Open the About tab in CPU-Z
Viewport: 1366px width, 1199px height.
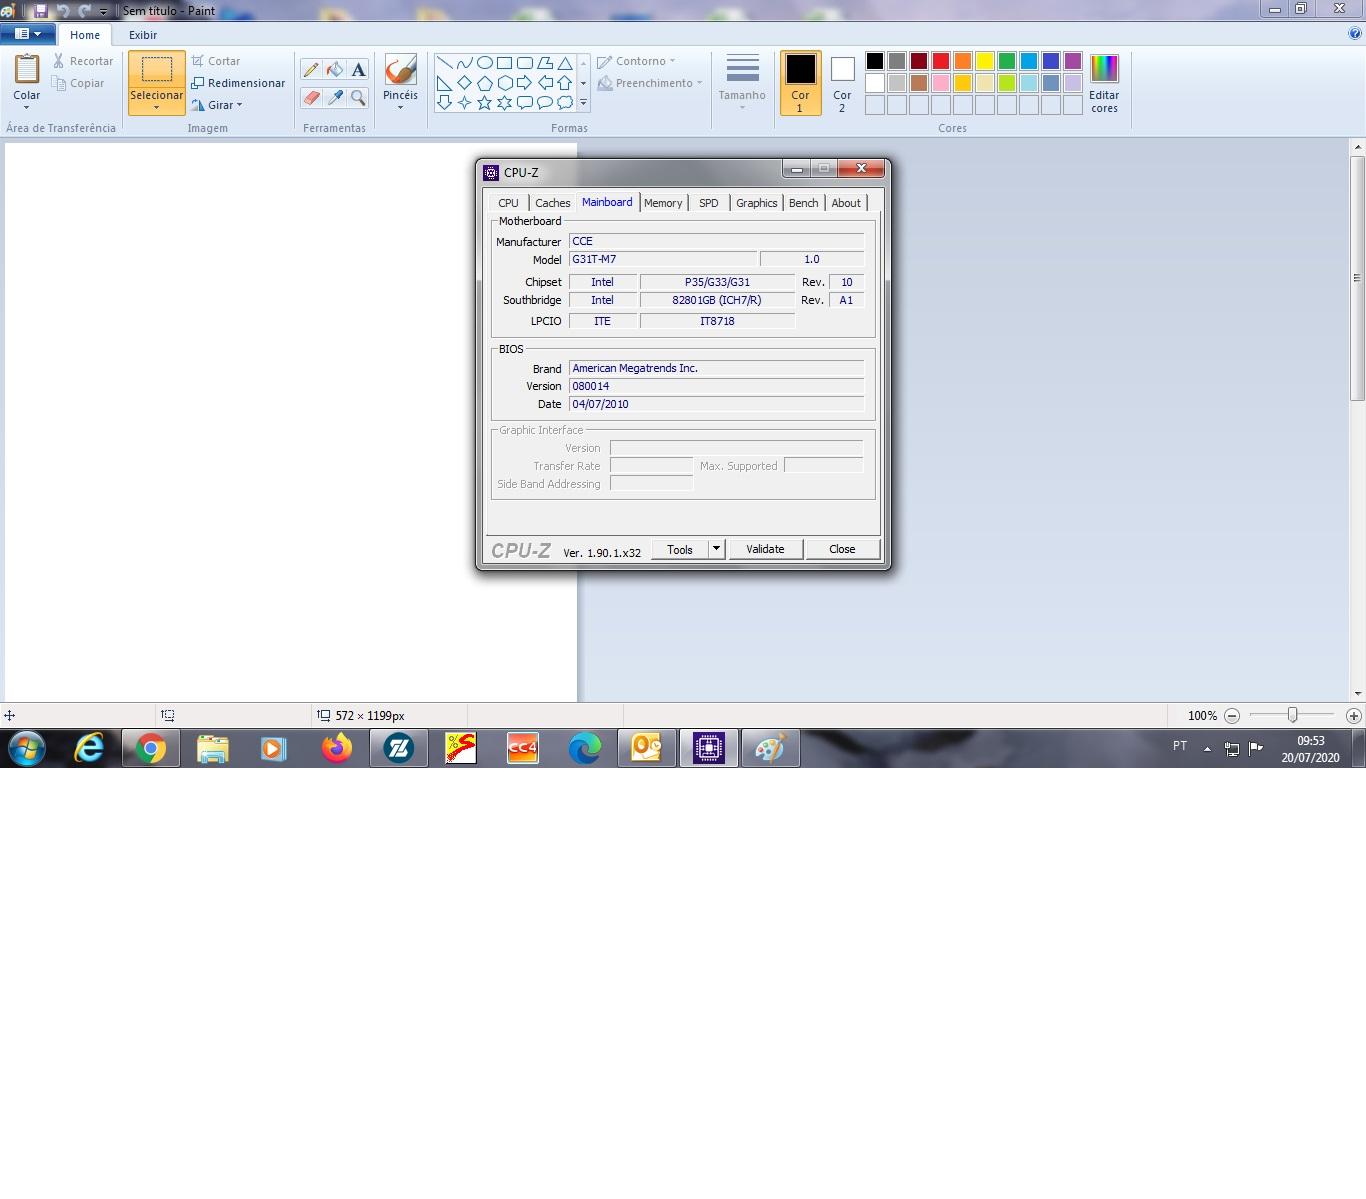[846, 203]
